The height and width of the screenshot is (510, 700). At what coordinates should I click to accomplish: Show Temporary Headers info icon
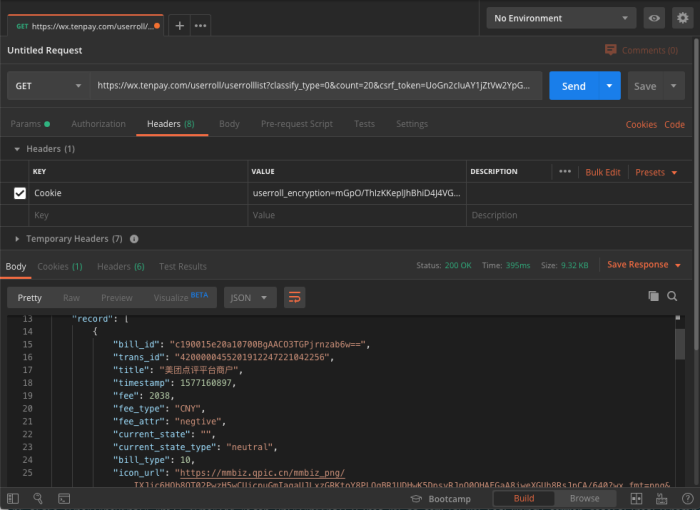134,239
